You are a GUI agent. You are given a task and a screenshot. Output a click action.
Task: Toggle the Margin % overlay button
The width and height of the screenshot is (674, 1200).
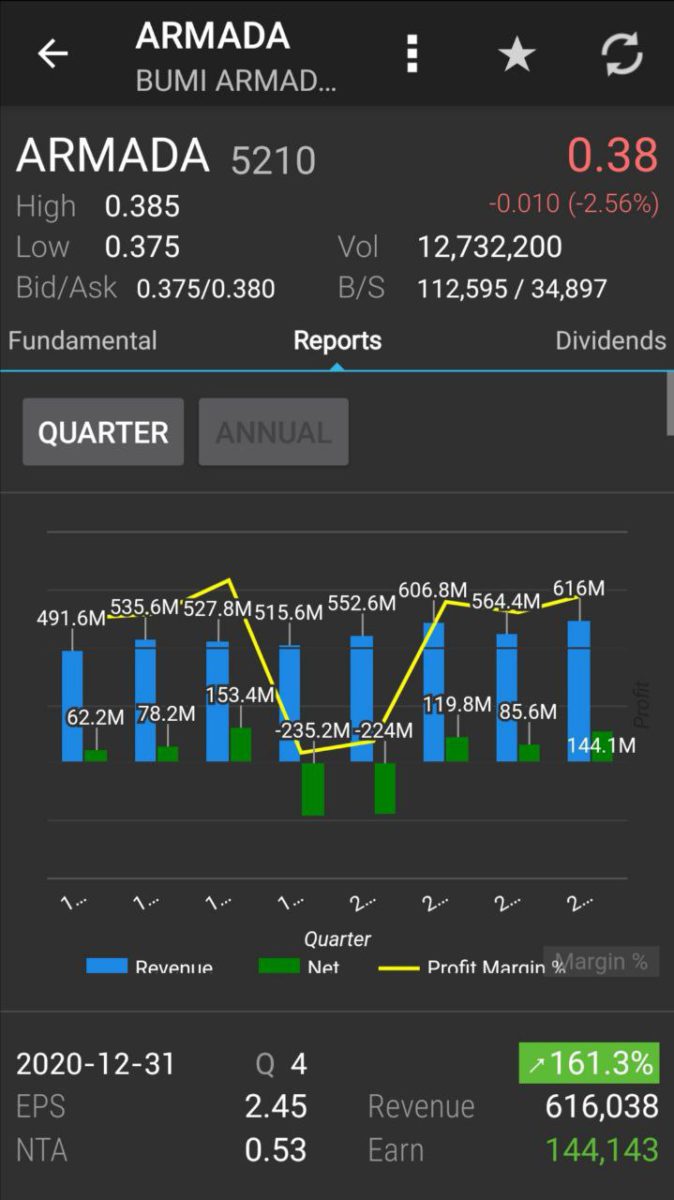point(601,962)
